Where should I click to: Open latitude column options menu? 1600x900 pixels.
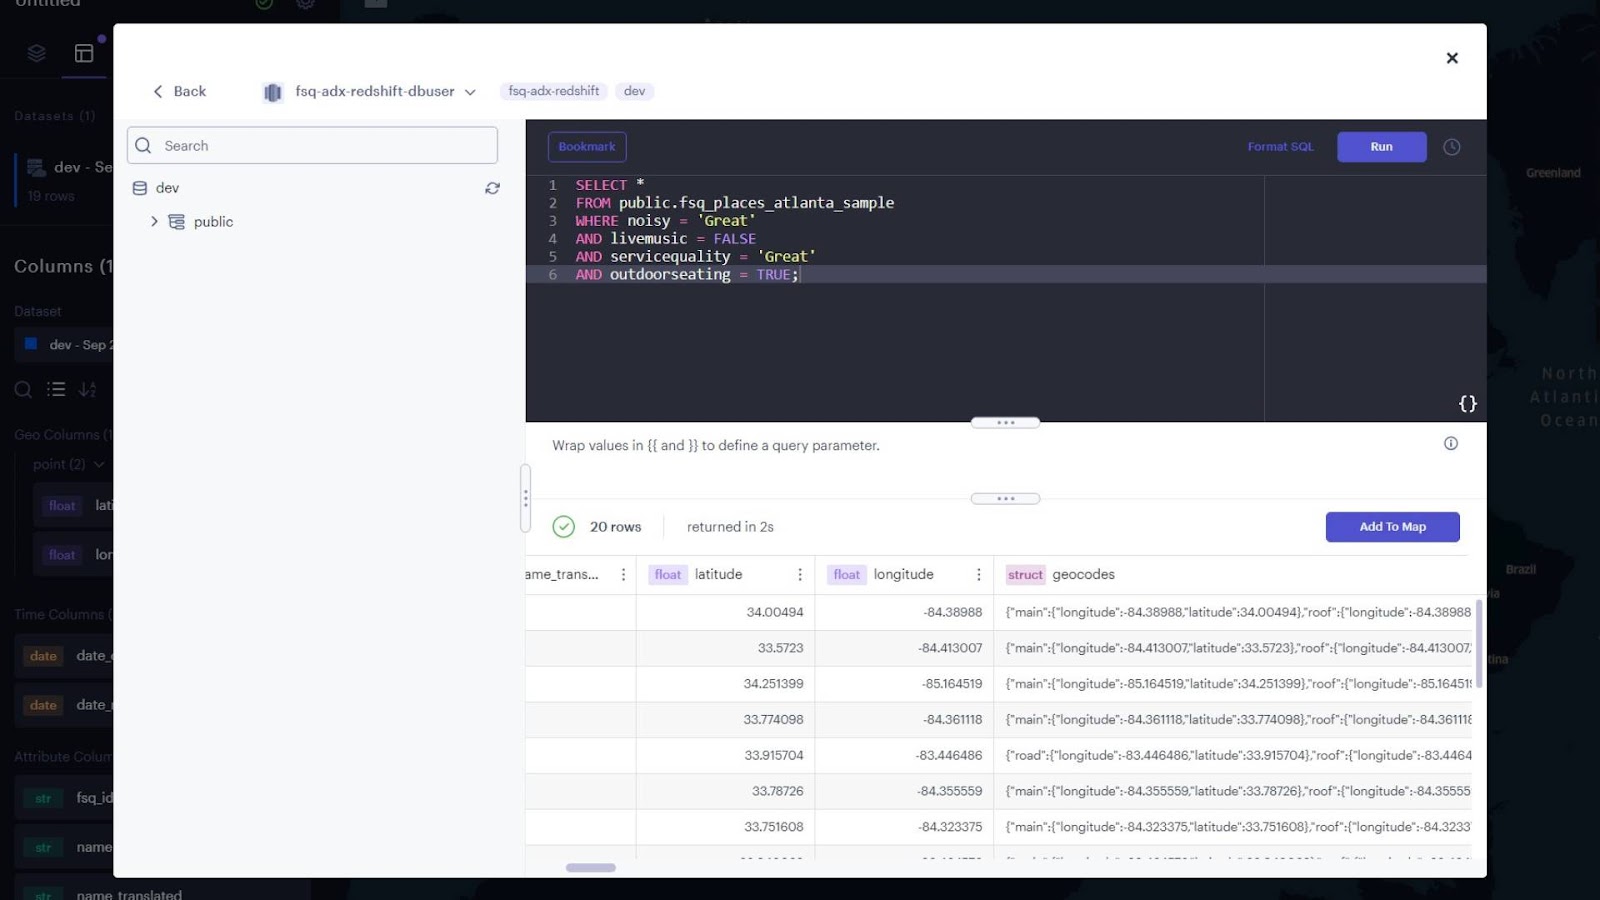(800, 574)
